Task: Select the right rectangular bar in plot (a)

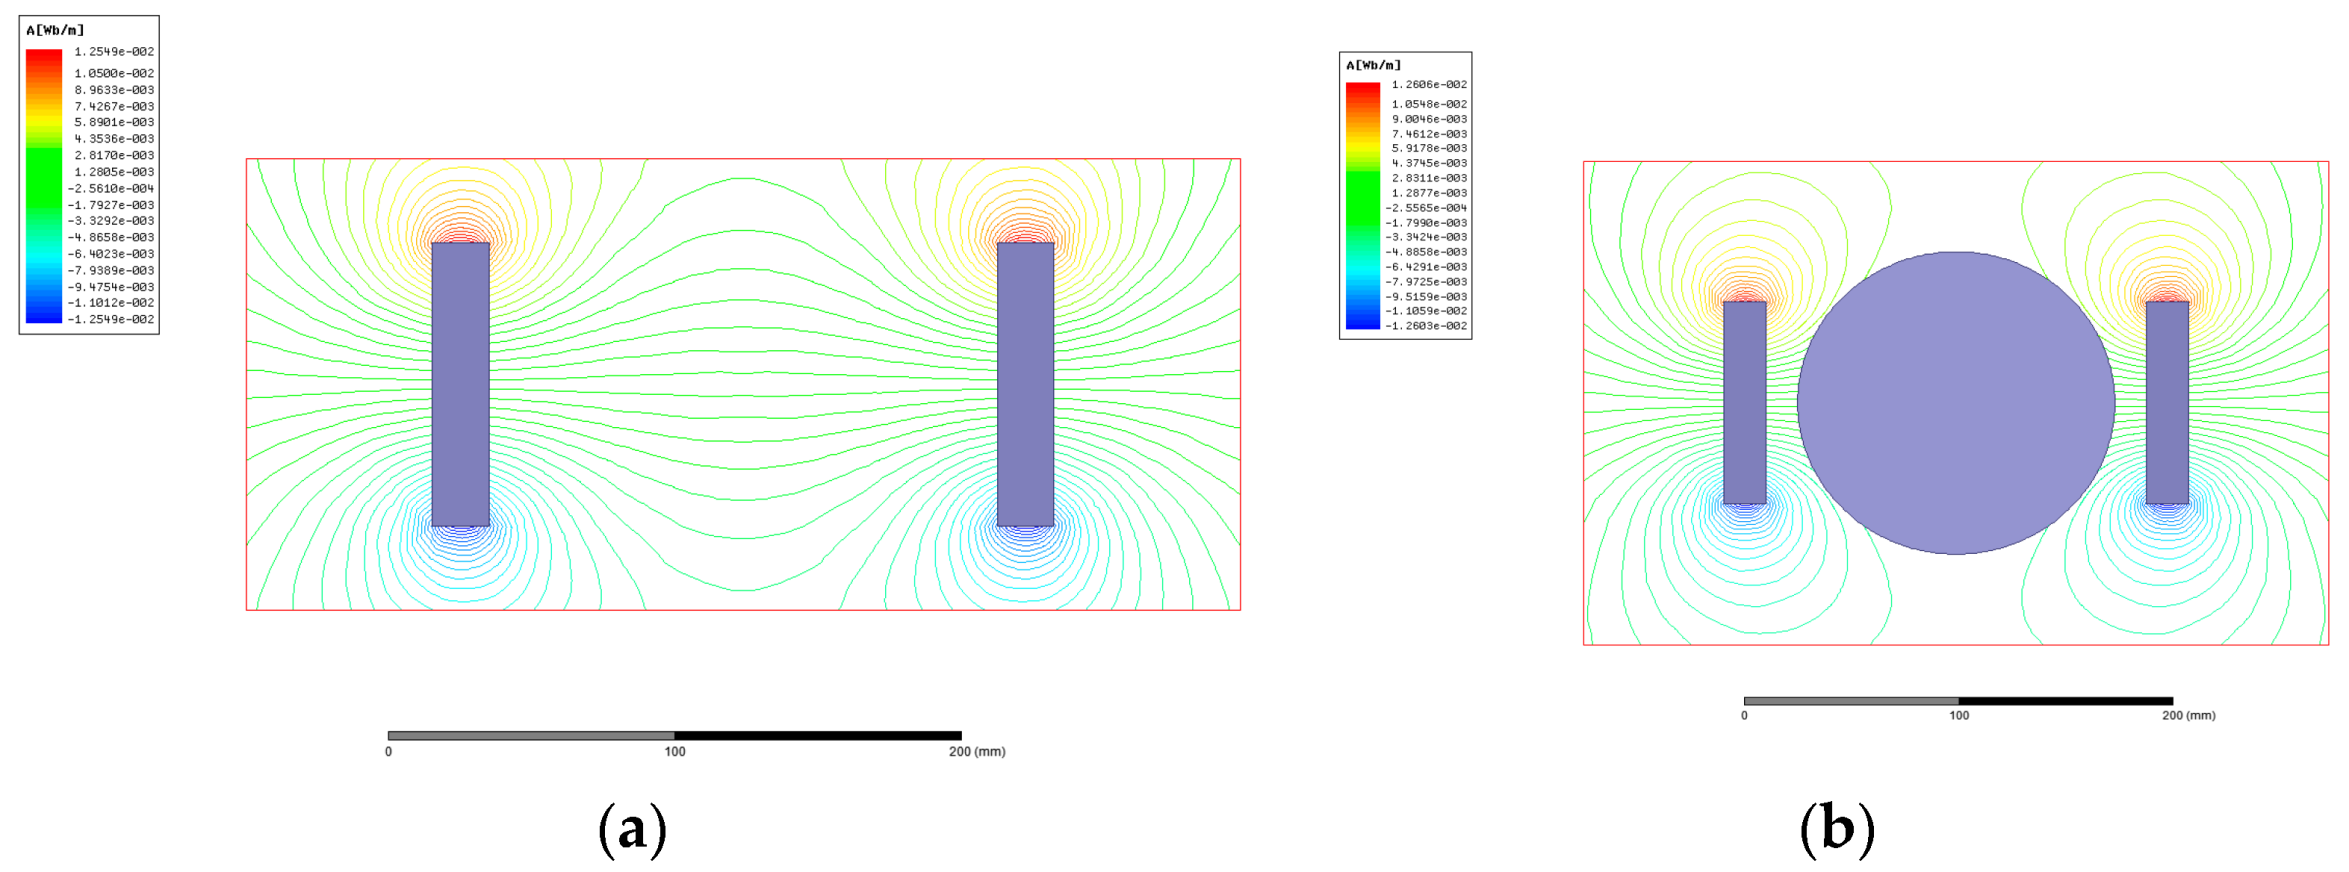Action: pyautogui.click(x=1026, y=384)
